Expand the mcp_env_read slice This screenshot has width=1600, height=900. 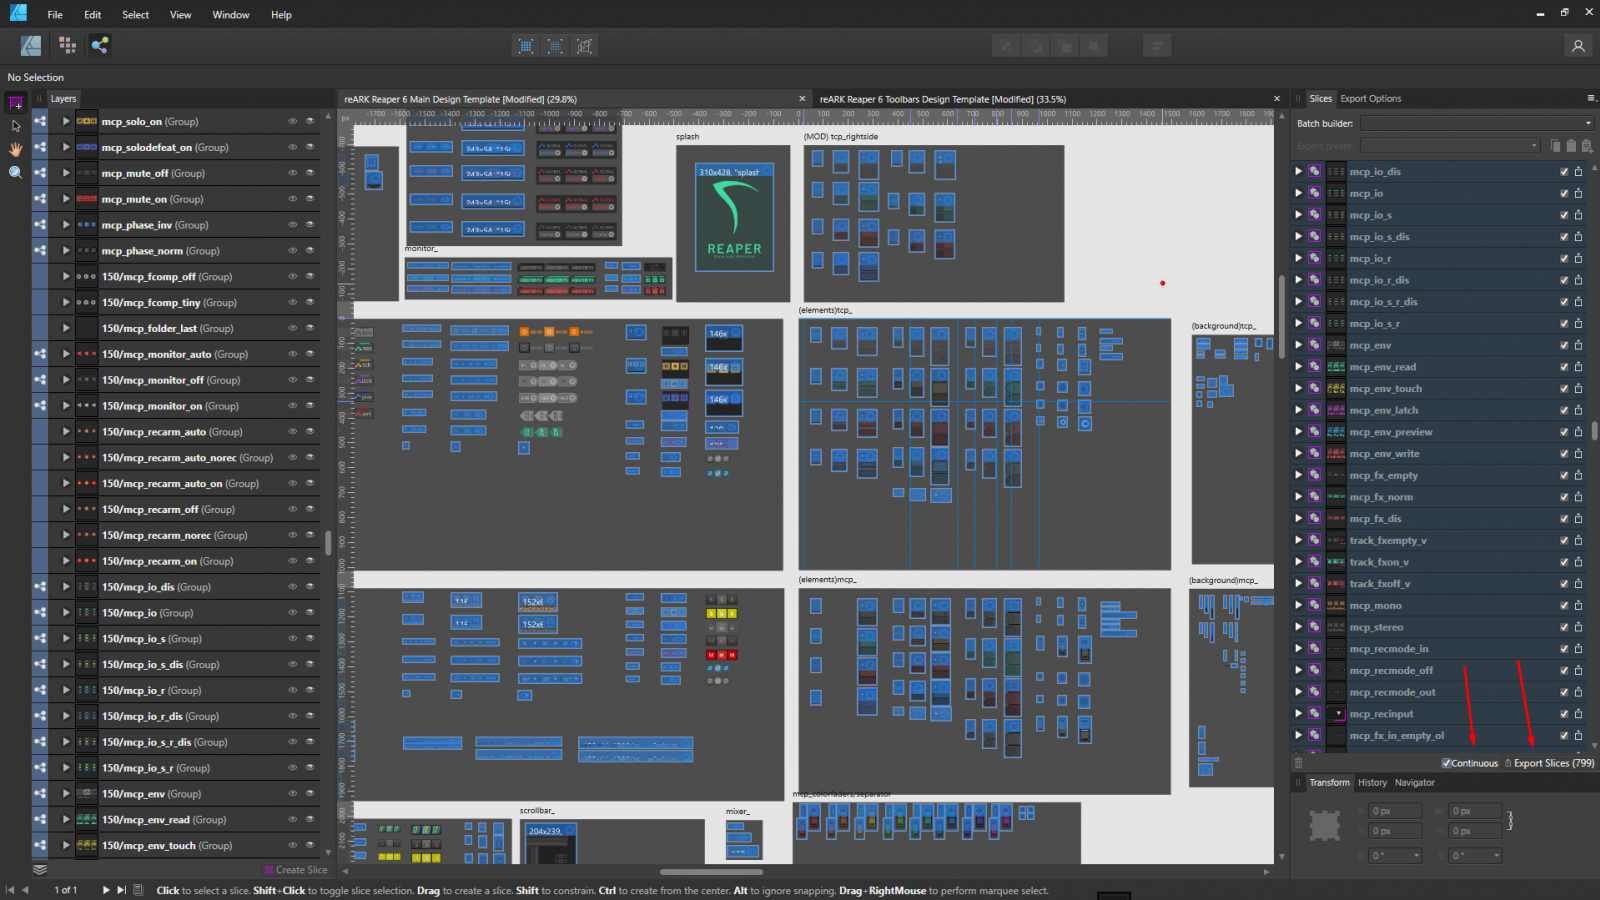pyautogui.click(x=1298, y=367)
